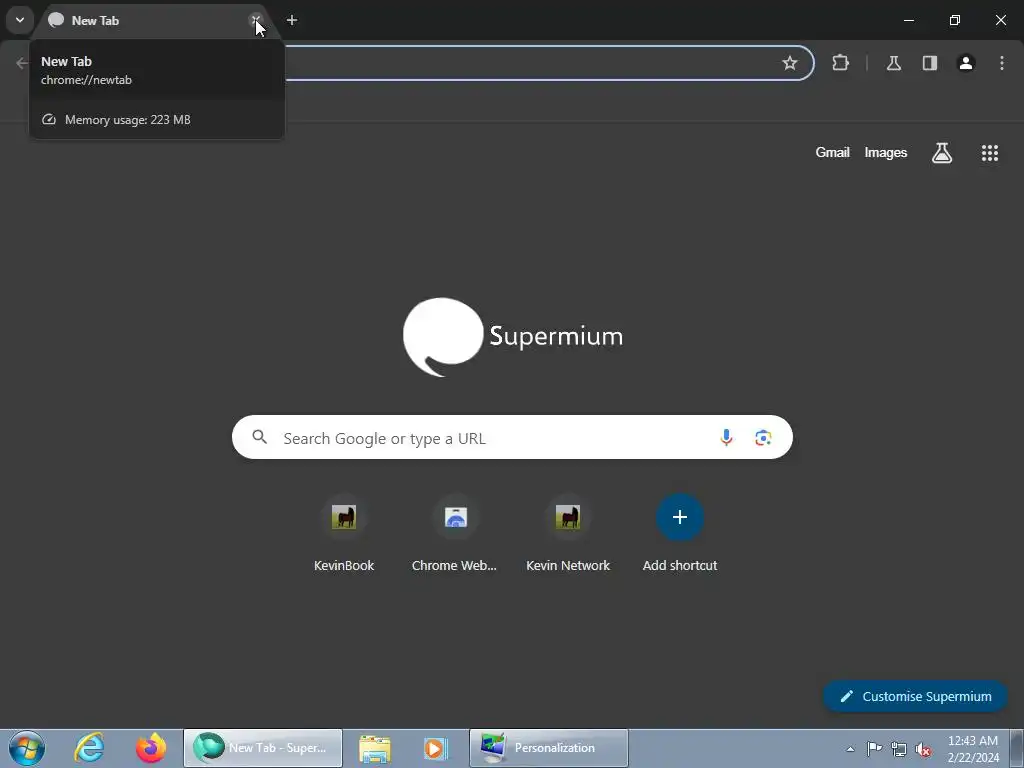1024x768 pixels.
Task: Click the muted volume tray icon
Action: pos(923,750)
